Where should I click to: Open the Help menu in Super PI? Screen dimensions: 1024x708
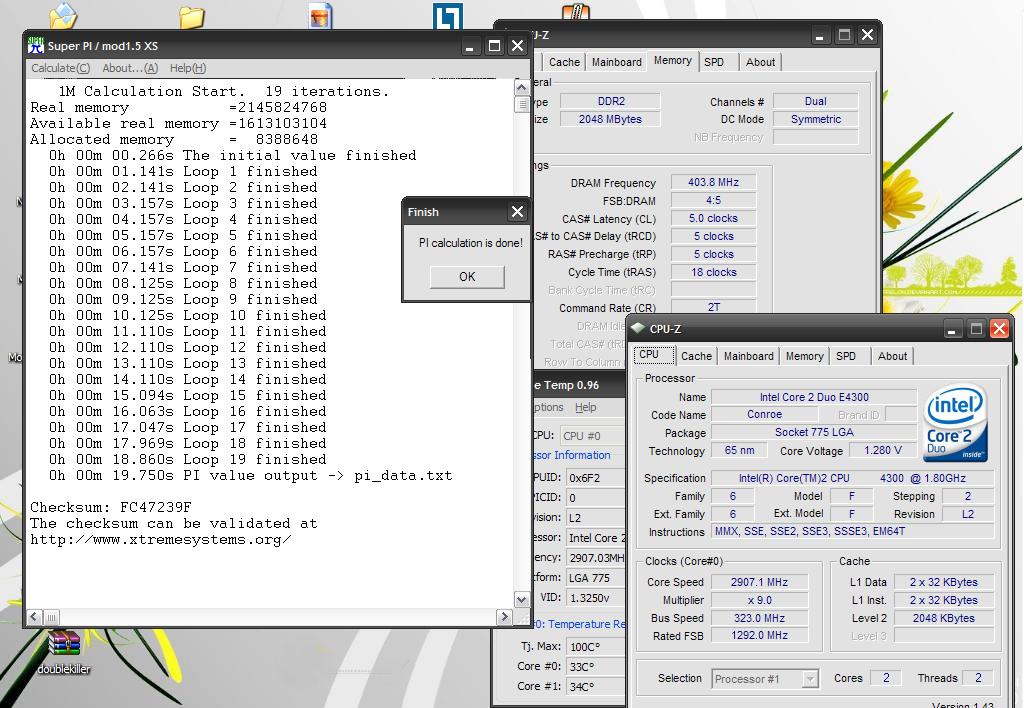[x=187, y=68]
